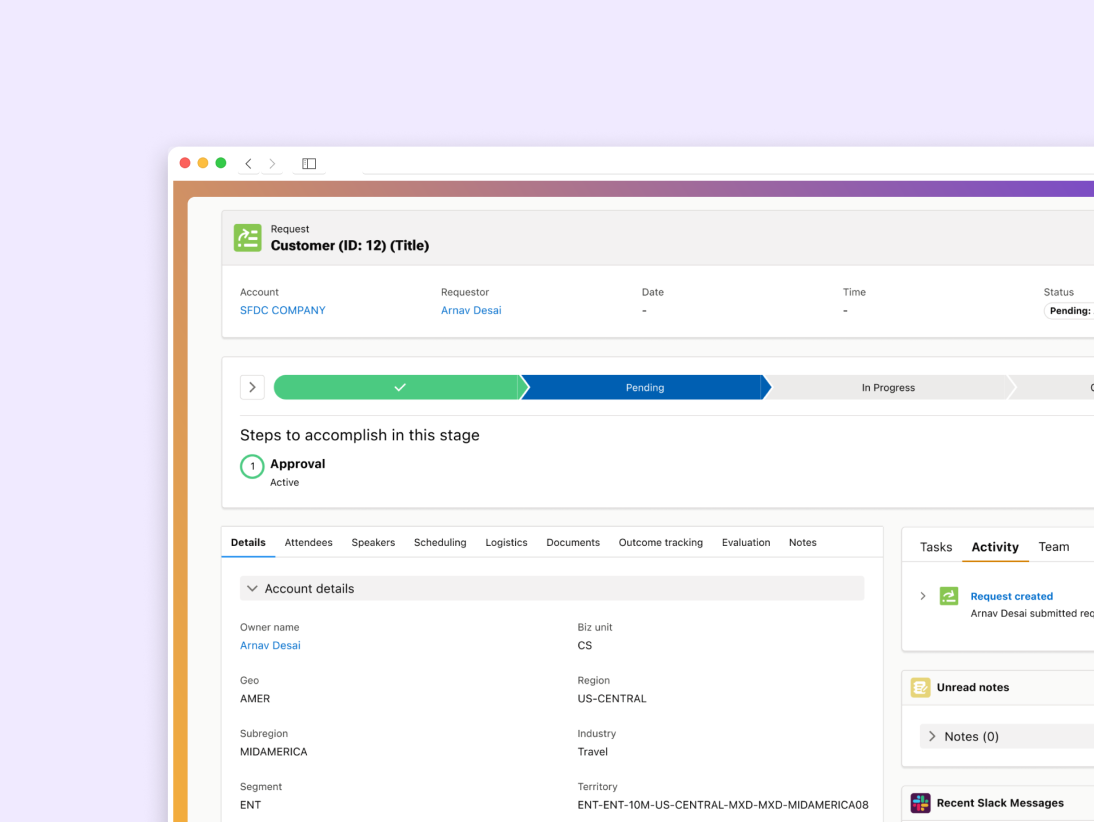This screenshot has width=1094, height=822.
Task: Click the AMER geo value
Action: coord(255,698)
